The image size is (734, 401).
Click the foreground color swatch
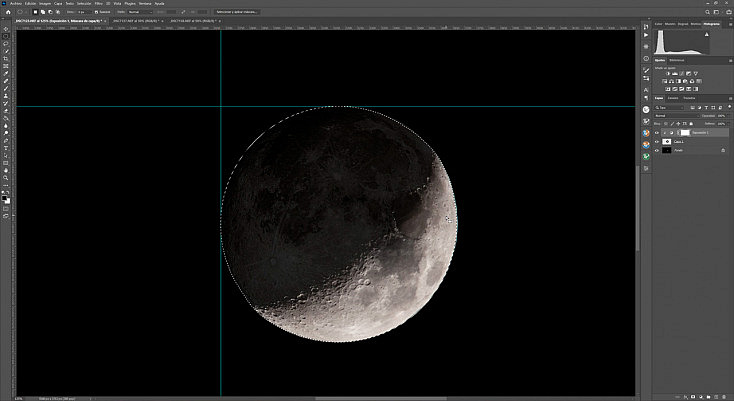(x=5, y=198)
